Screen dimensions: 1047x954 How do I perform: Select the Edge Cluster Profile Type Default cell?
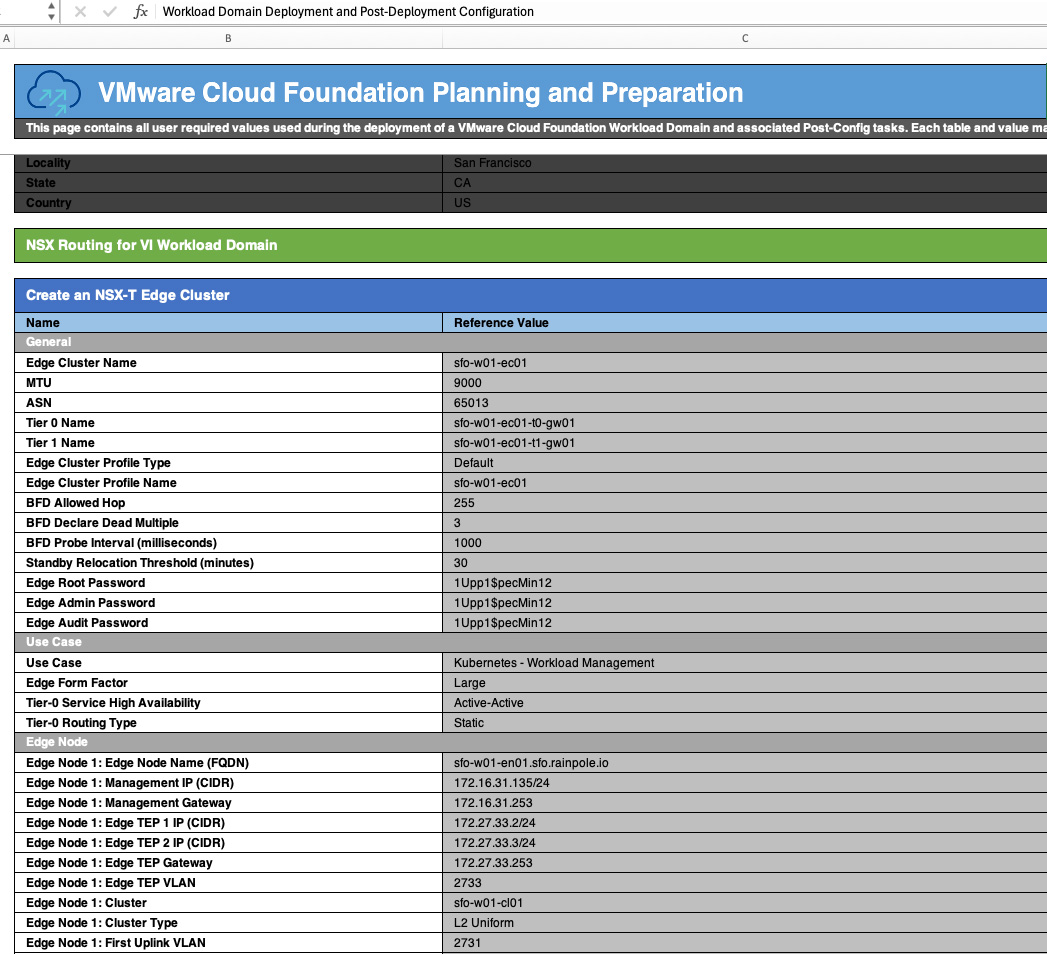(x=745, y=463)
